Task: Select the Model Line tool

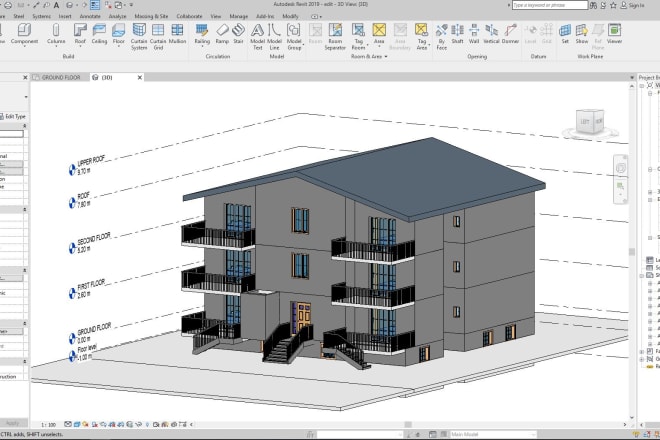Action: tap(274, 36)
